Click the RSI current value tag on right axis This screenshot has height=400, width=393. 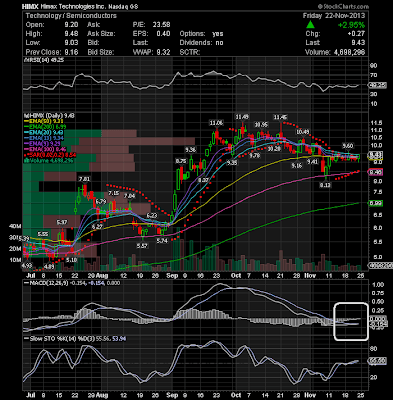(x=377, y=85)
